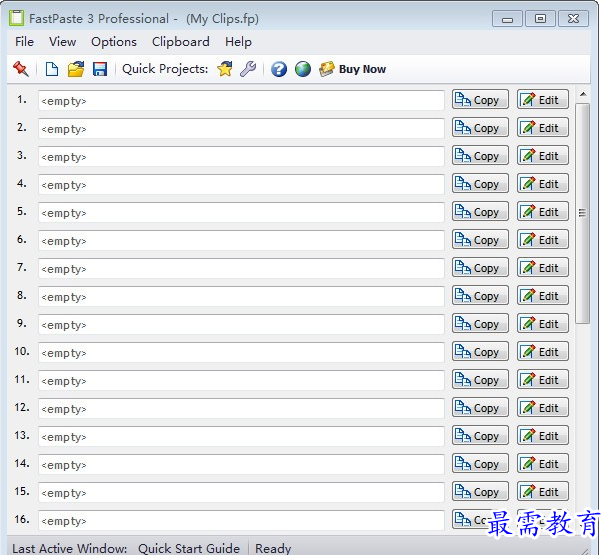Viewport: 609px width, 555px height.
Task: Click the red pushpin always-on-top icon
Action: tap(21, 69)
